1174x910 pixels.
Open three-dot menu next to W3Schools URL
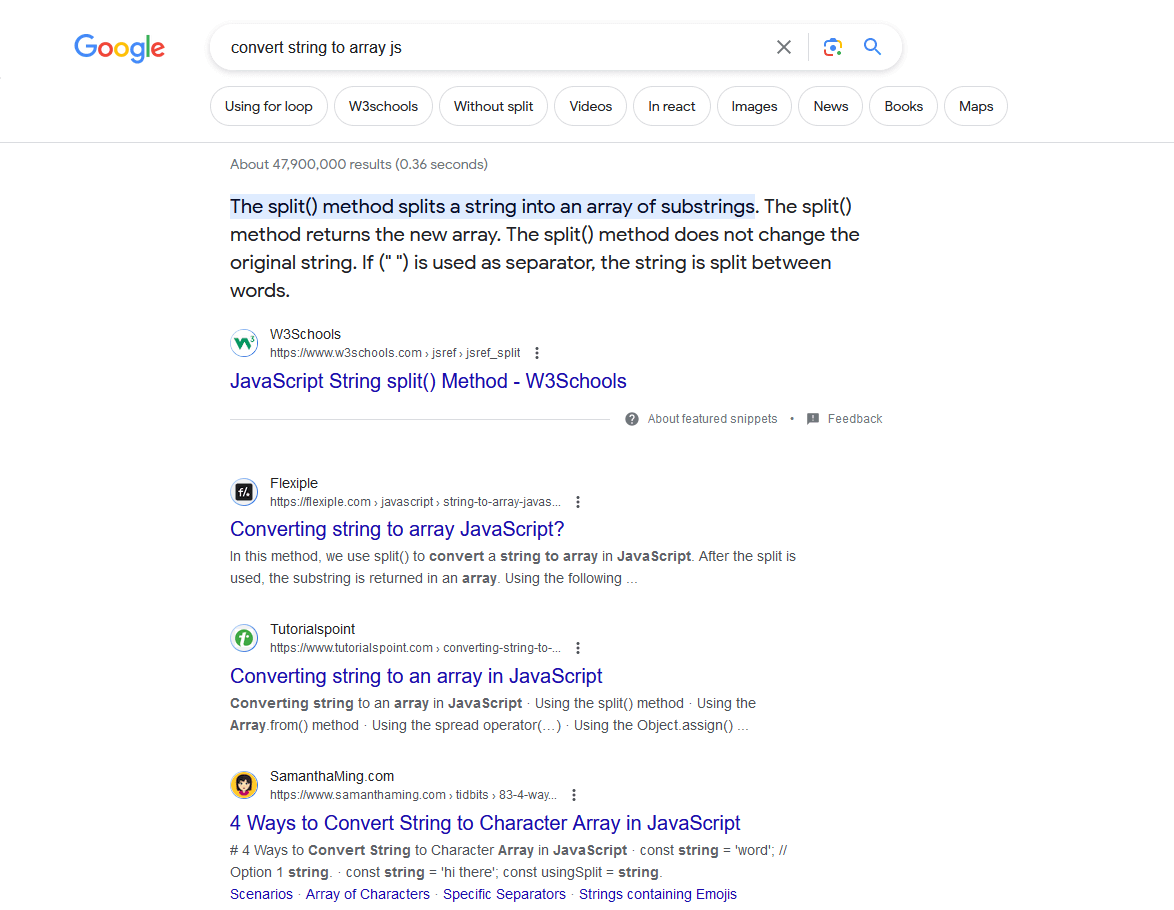click(537, 353)
